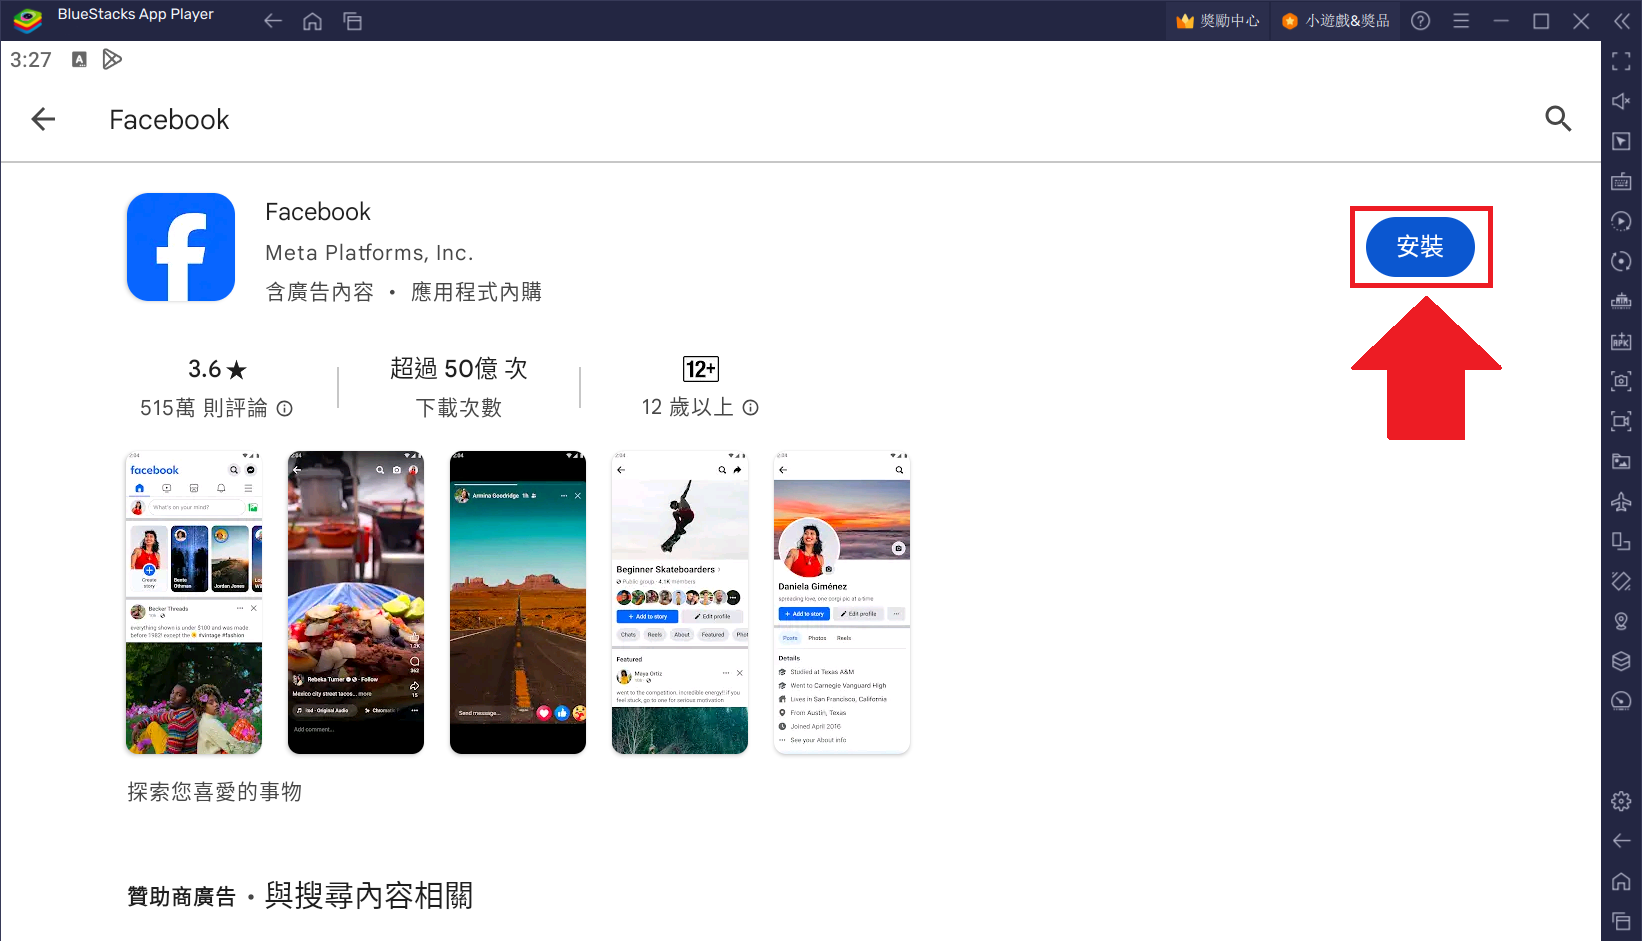Open developer Meta Platforms, Inc. link
This screenshot has height=941, width=1642.
point(369,253)
